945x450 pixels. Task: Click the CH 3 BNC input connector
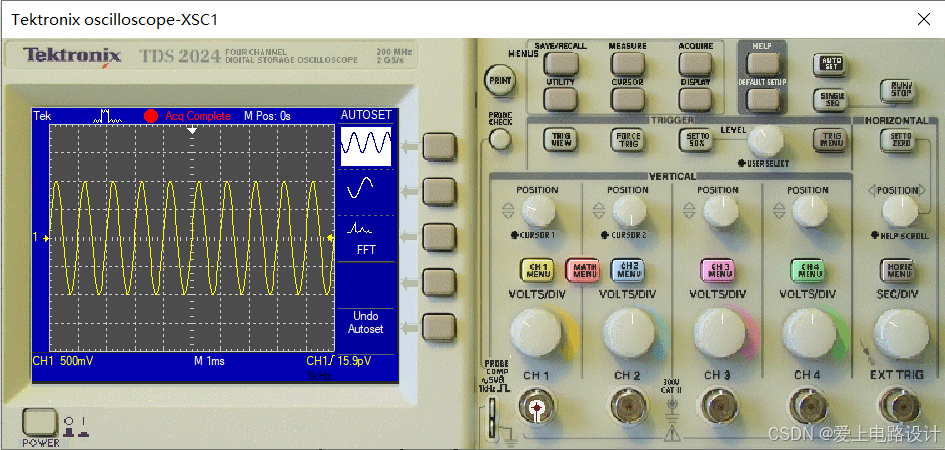point(718,408)
